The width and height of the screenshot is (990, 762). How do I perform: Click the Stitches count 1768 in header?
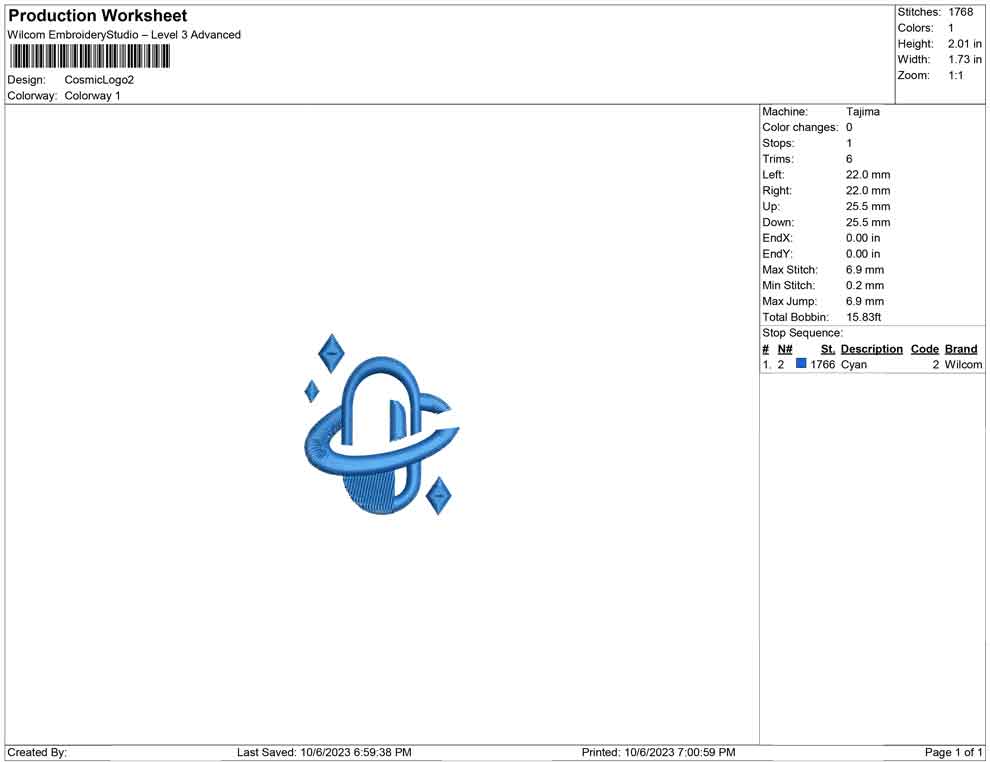coord(960,12)
